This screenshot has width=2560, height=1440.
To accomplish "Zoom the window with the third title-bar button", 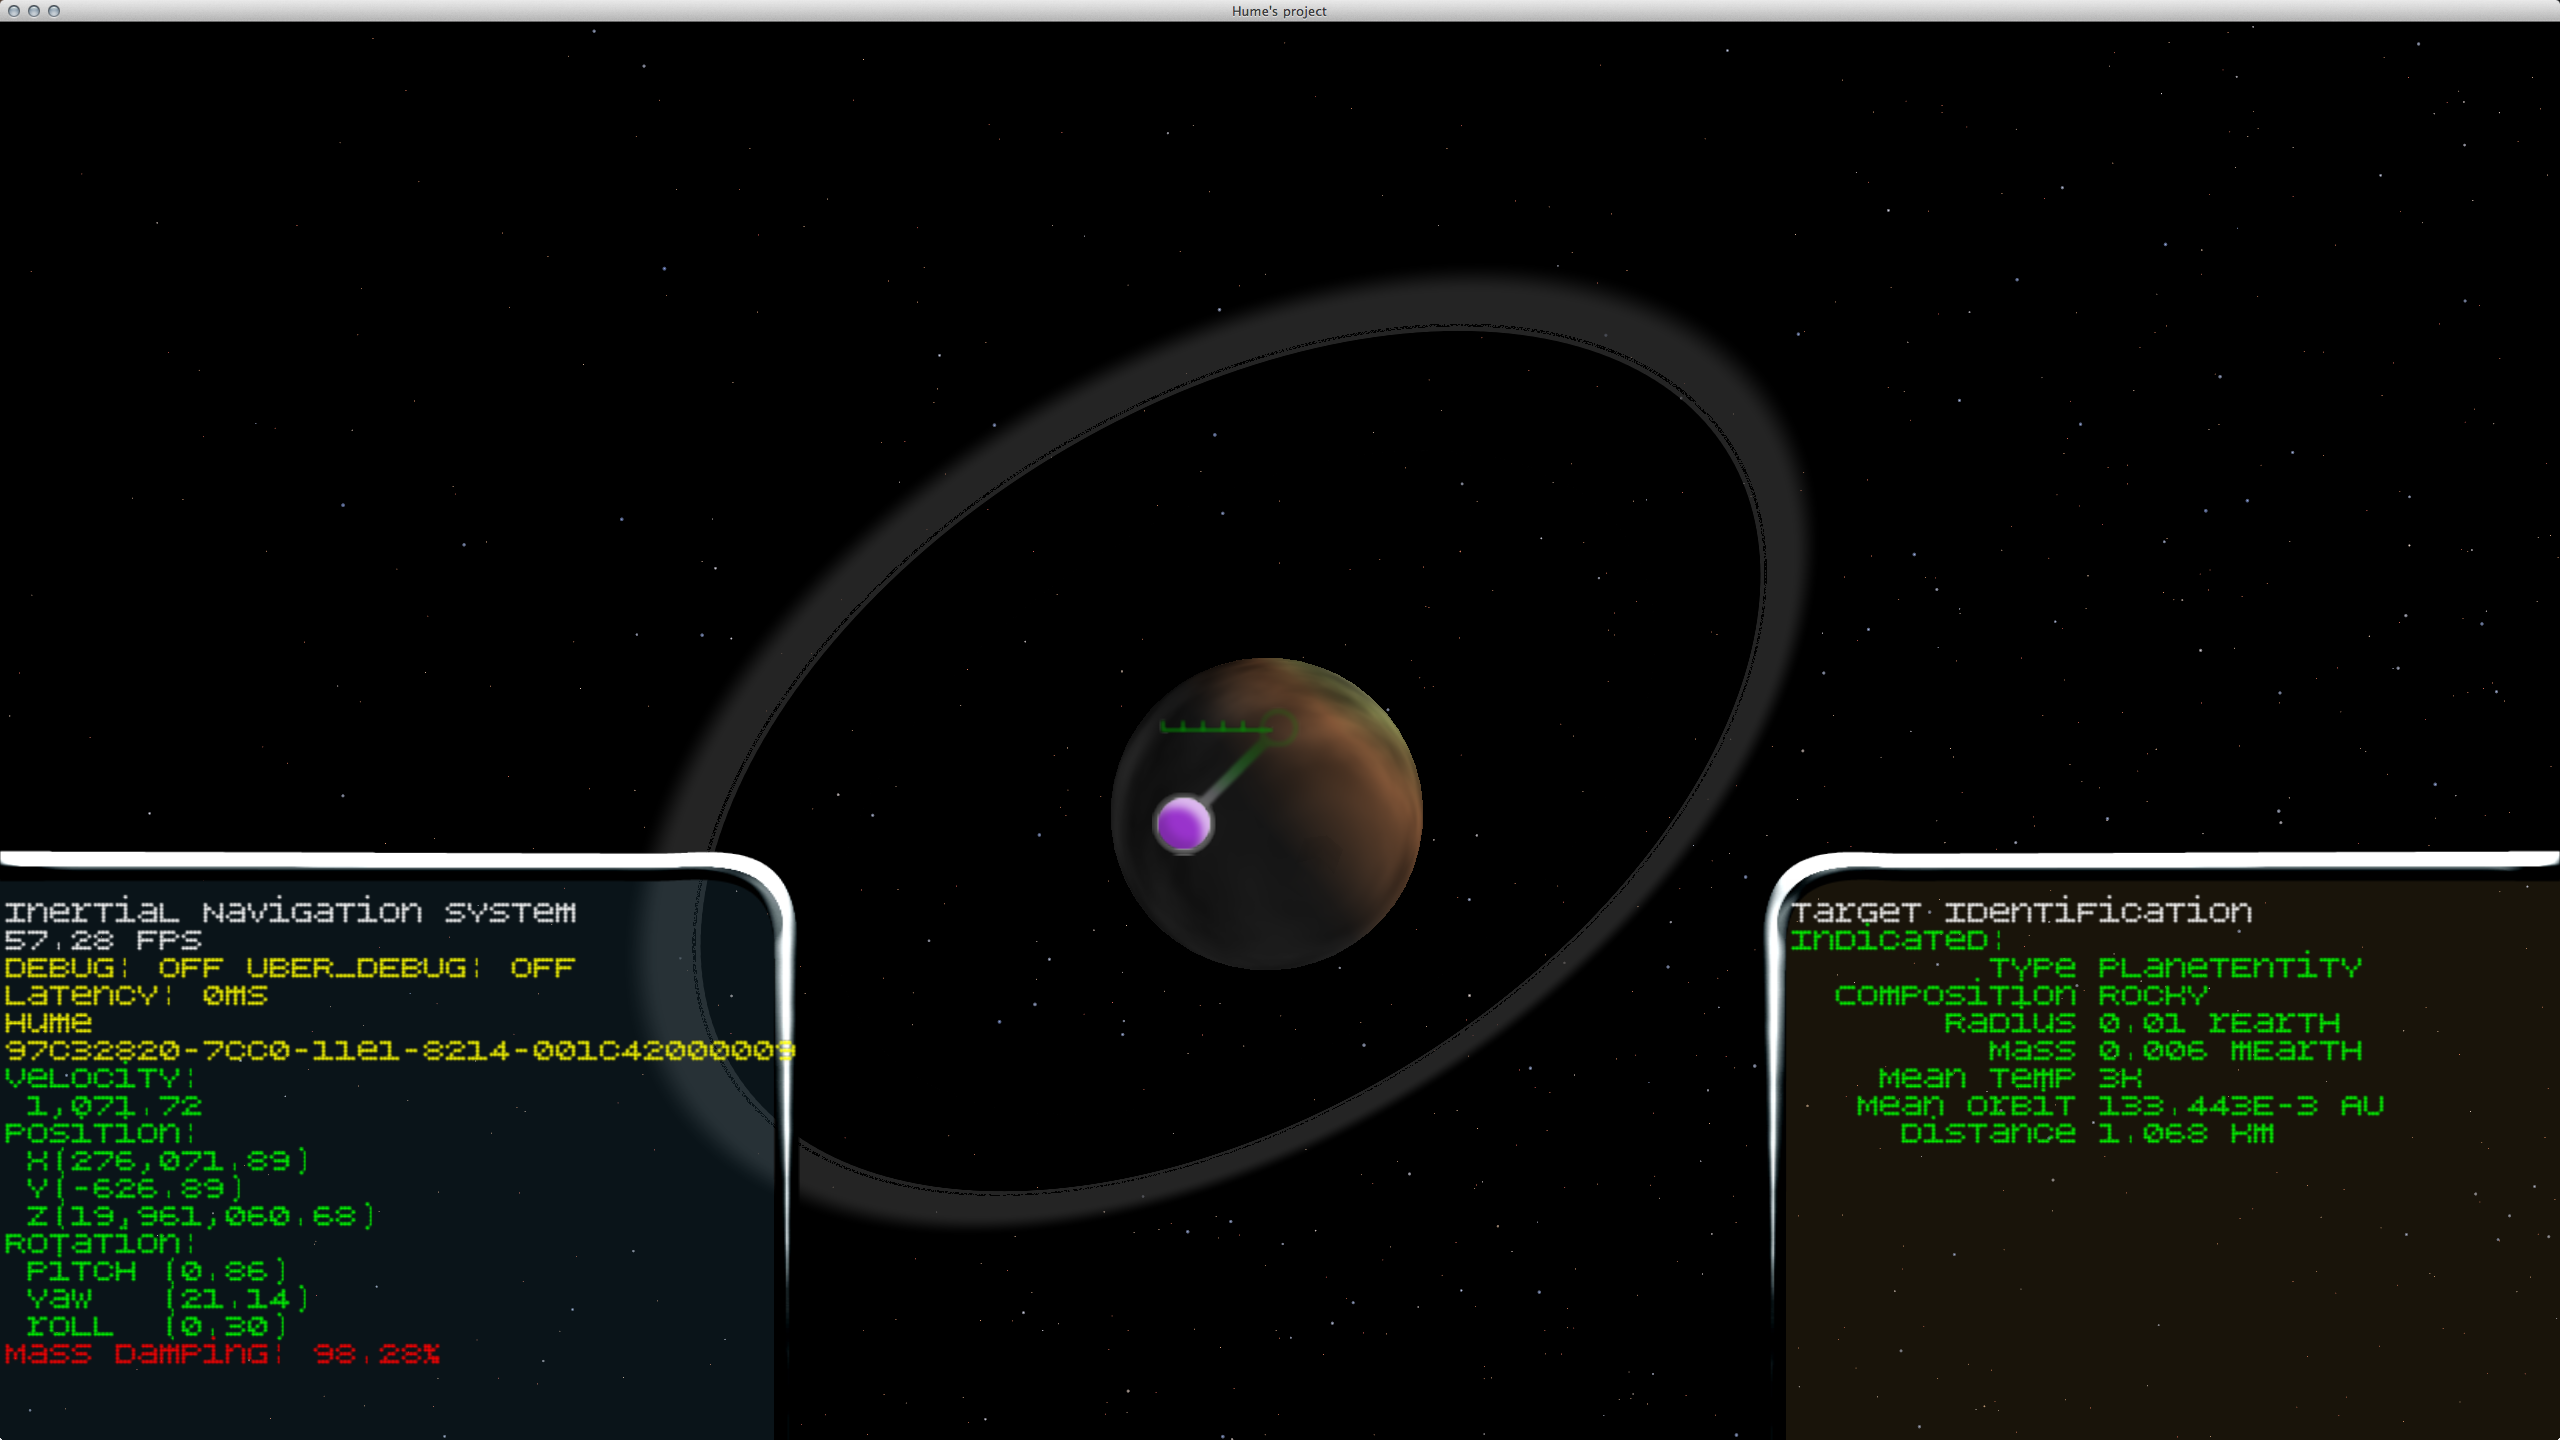I will pos(54,11).
